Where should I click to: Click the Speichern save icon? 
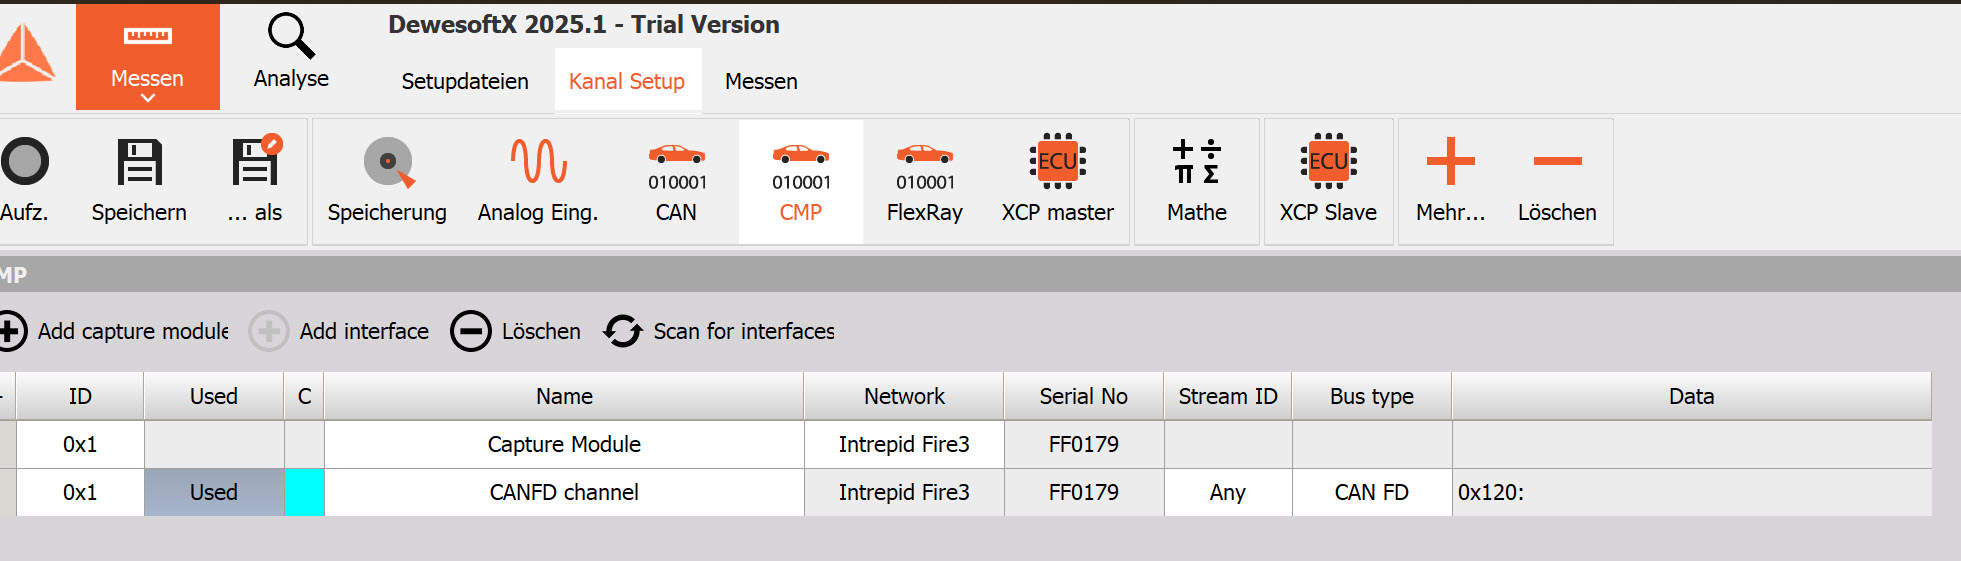click(139, 162)
